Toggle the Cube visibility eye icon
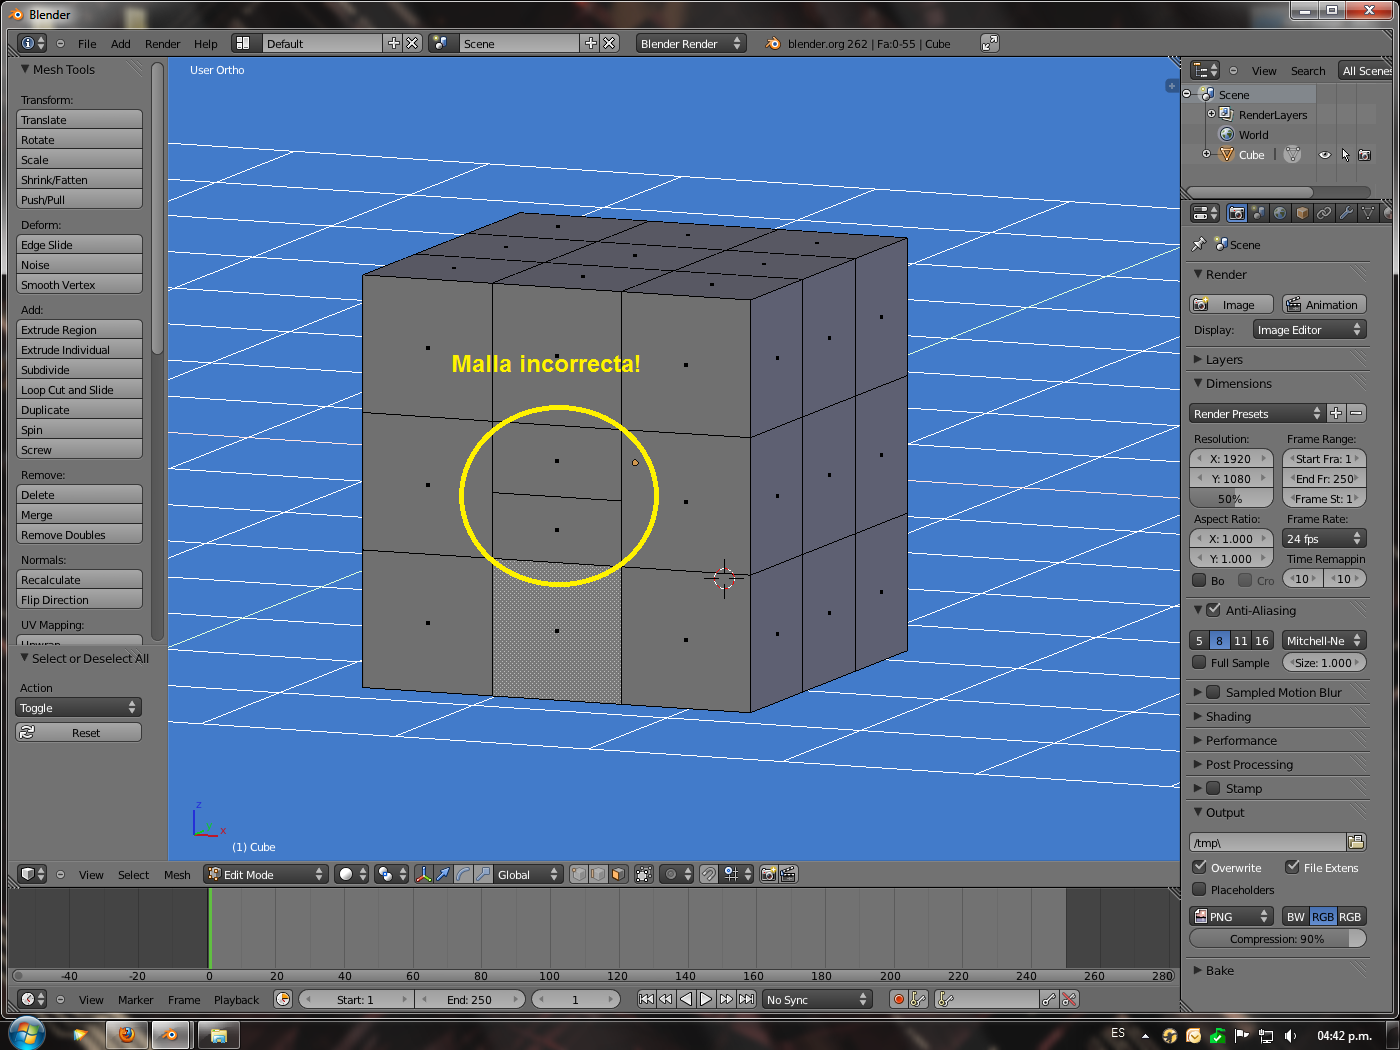Viewport: 1400px width, 1050px height. click(1324, 155)
